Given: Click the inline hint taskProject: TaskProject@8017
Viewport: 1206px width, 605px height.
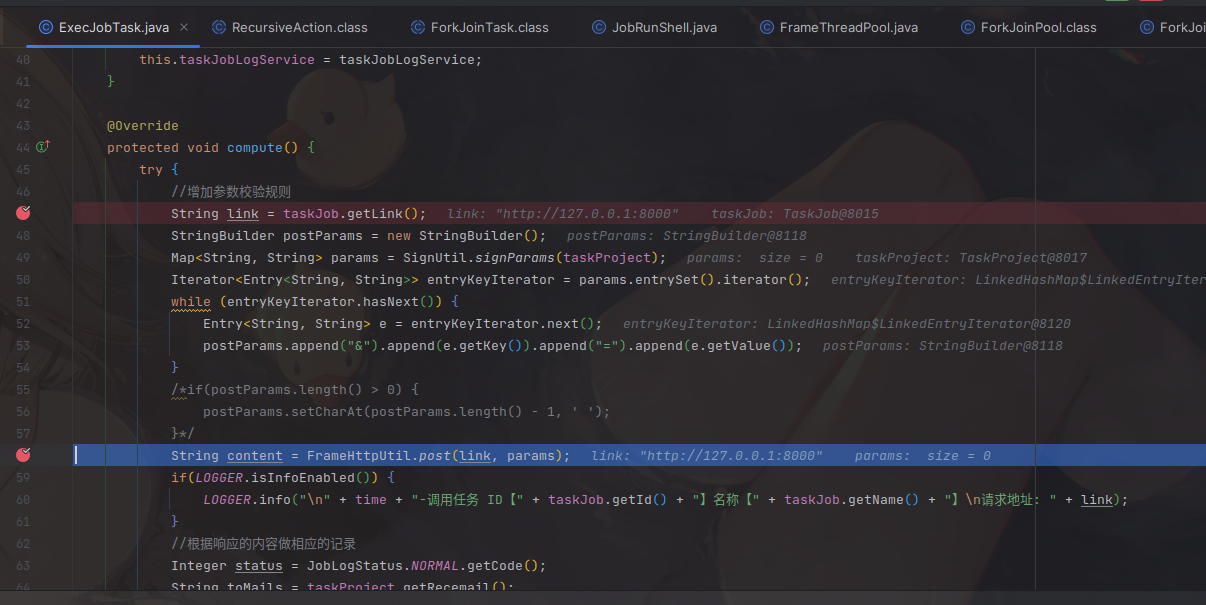Looking at the screenshot, I should coord(971,257).
